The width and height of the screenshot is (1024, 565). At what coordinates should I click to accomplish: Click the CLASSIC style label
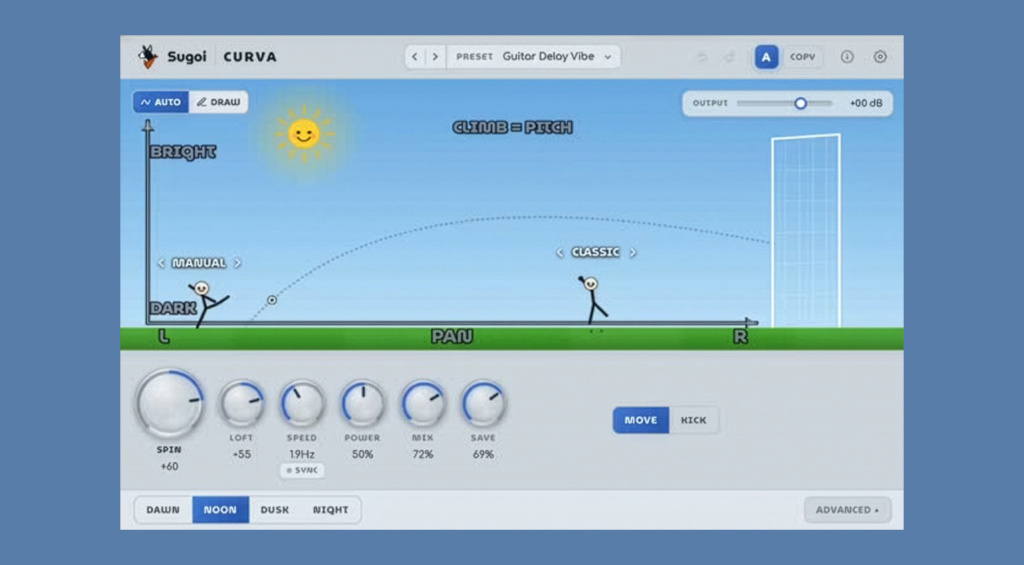coord(595,252)
